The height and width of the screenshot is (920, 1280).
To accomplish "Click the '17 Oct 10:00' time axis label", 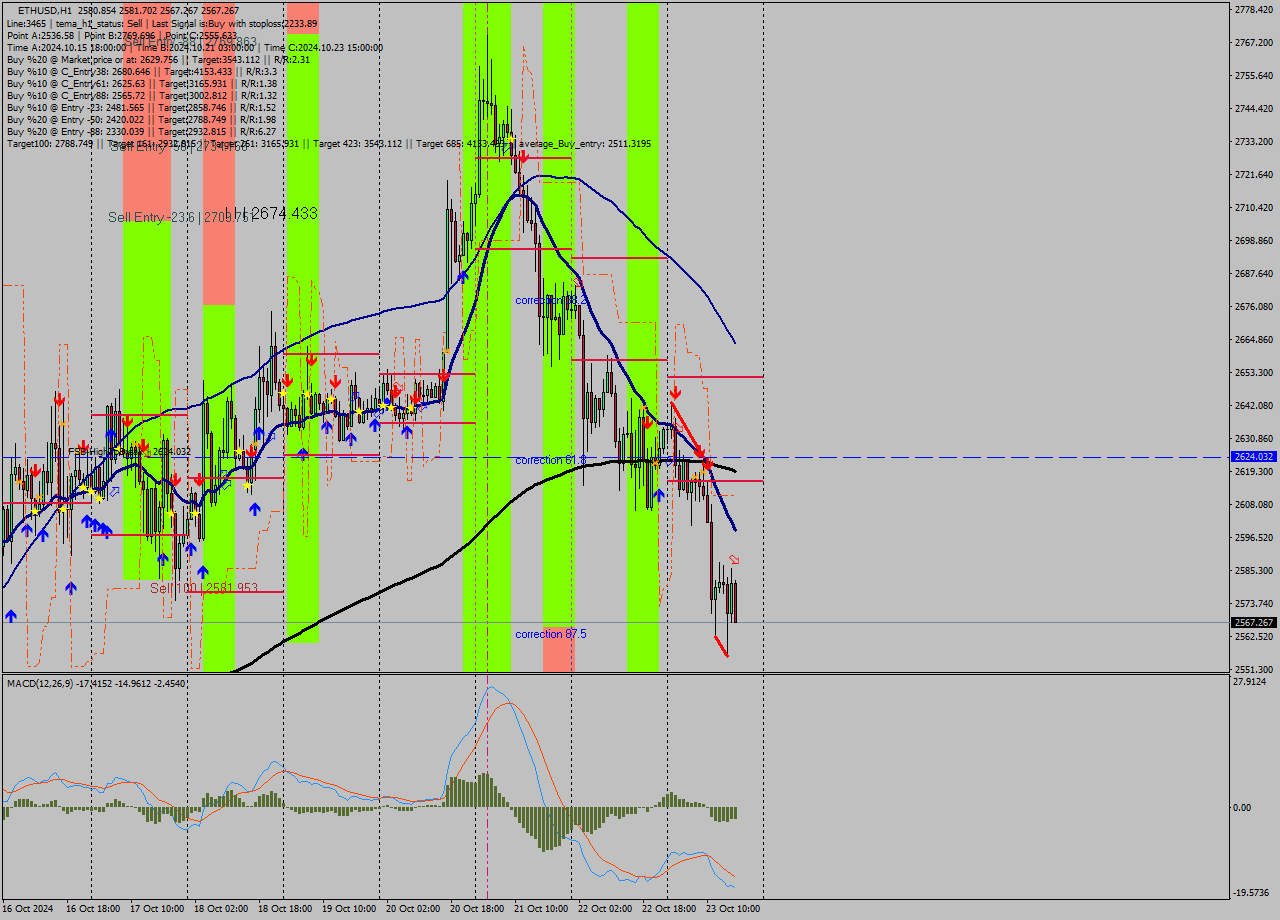I will pyautogui.click(x=157, y=909).
